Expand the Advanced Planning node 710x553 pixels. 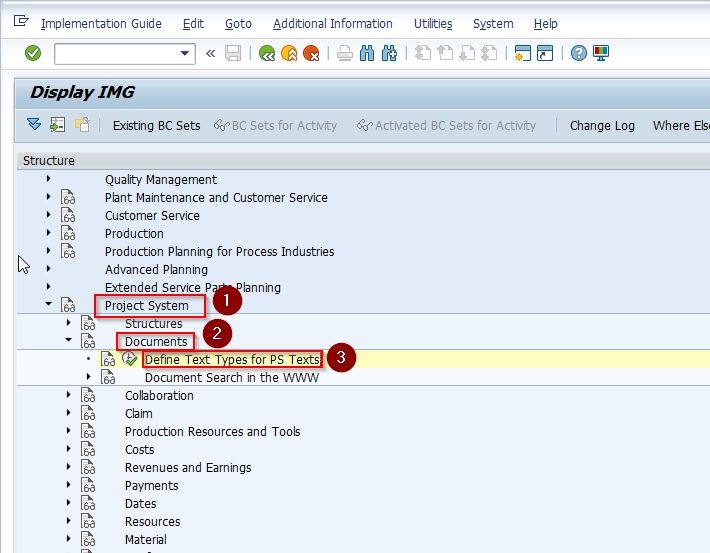pos(48,269)
